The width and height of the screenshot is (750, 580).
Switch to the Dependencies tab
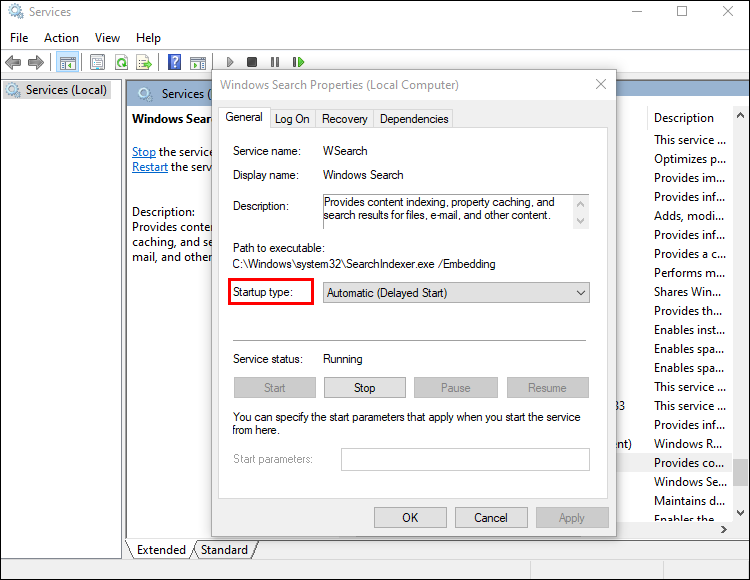pyautogui.click(x=414, y=119)
